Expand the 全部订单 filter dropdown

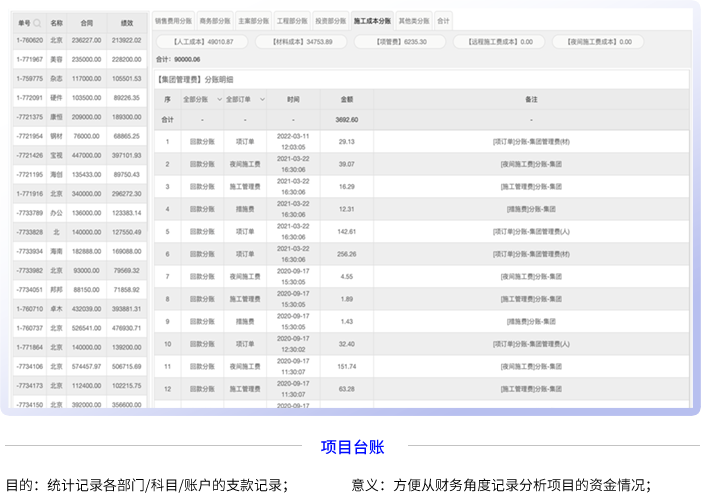pos(244,100)
